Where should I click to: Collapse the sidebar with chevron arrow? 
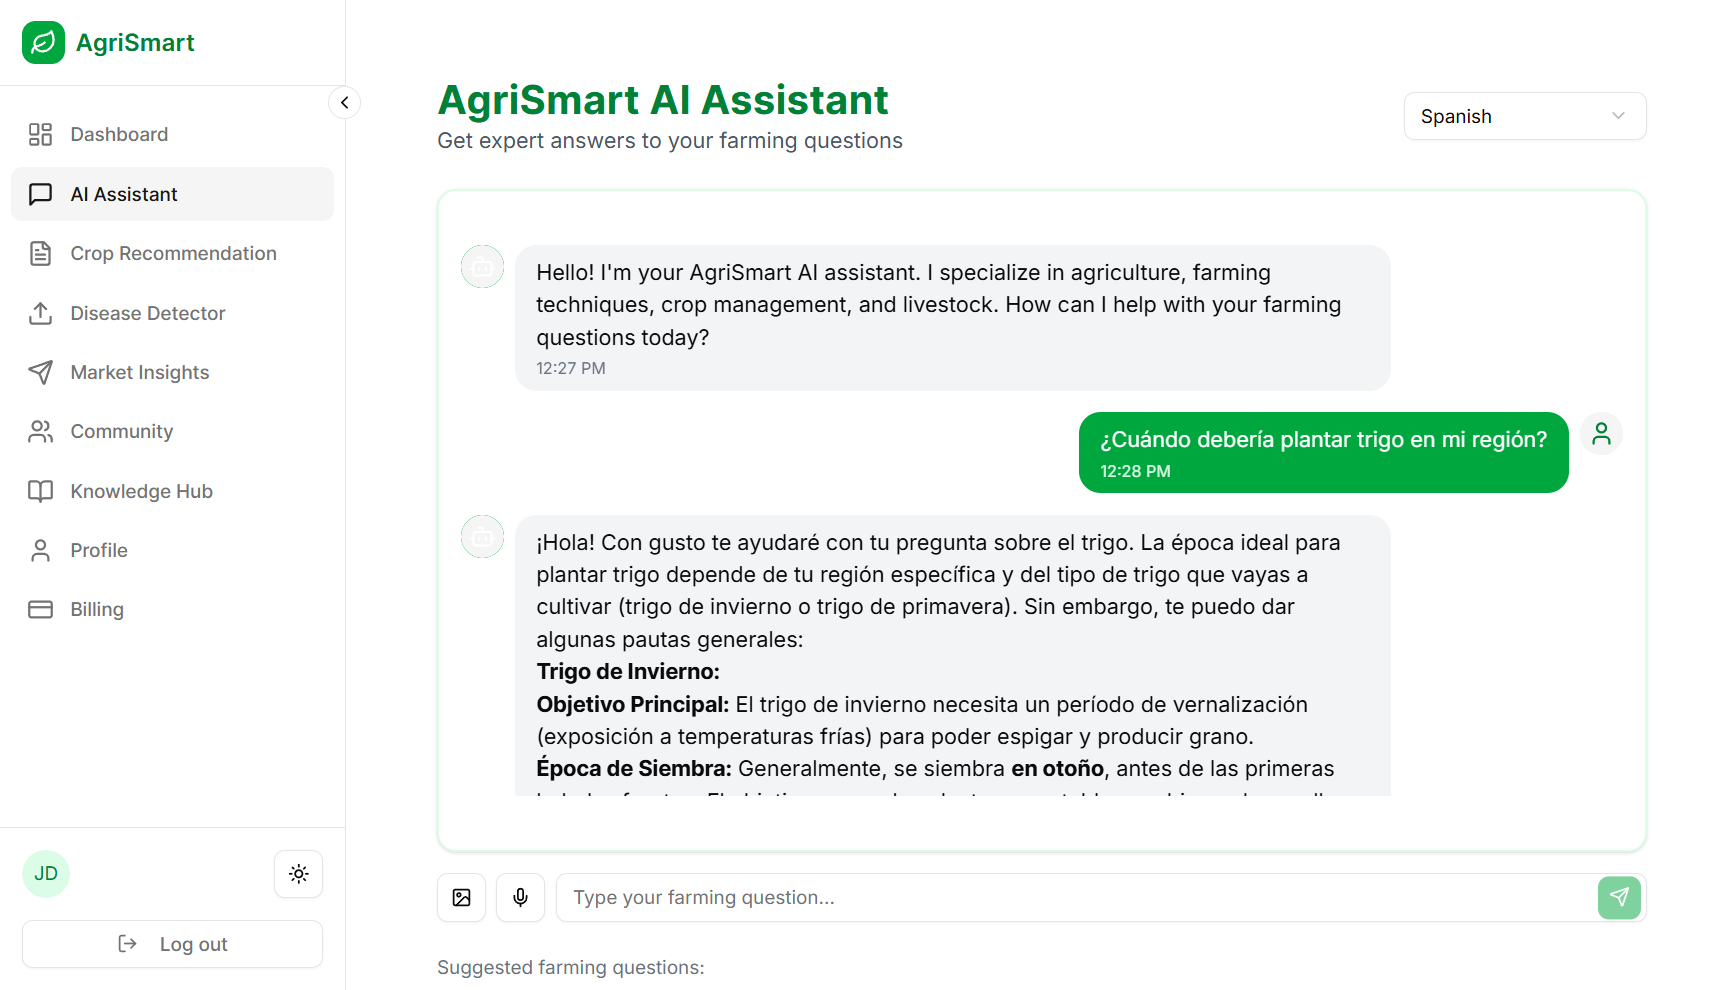344,103
